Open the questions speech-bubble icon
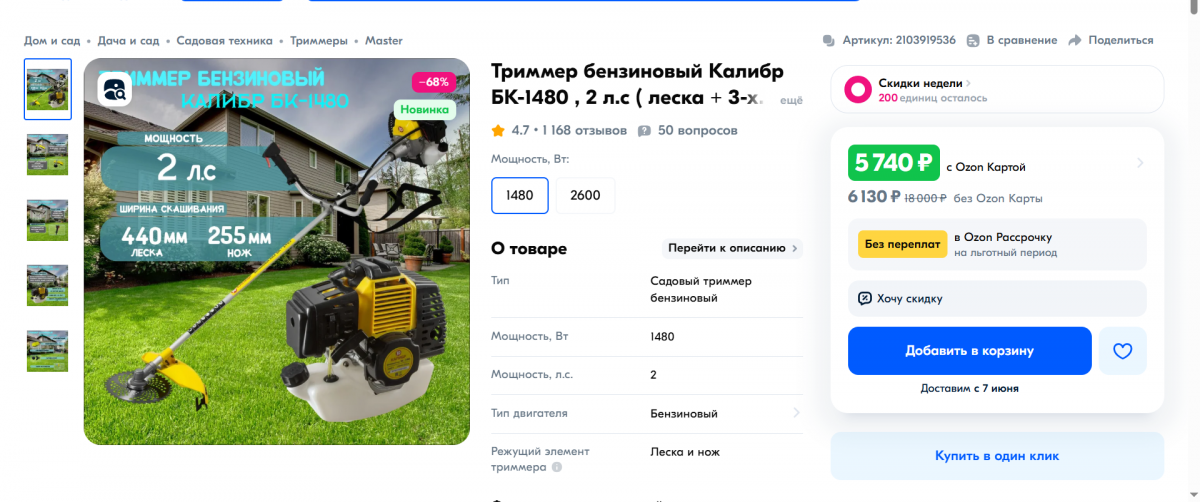This screenshot has height=502, width=1200. pyautogui.click(x=645, y=131)
